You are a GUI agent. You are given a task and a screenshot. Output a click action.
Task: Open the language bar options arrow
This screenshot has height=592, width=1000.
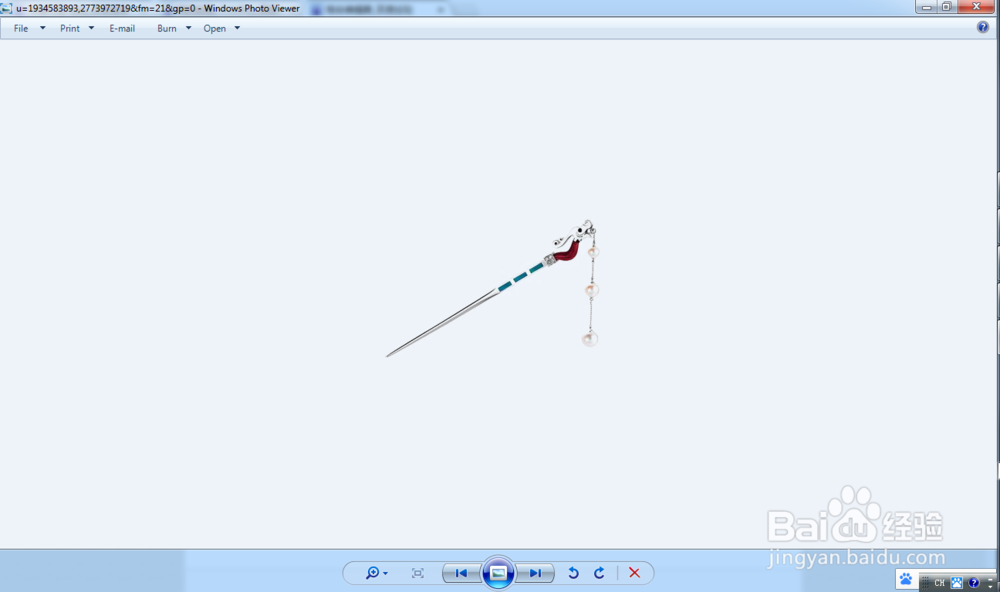[990, 586]
